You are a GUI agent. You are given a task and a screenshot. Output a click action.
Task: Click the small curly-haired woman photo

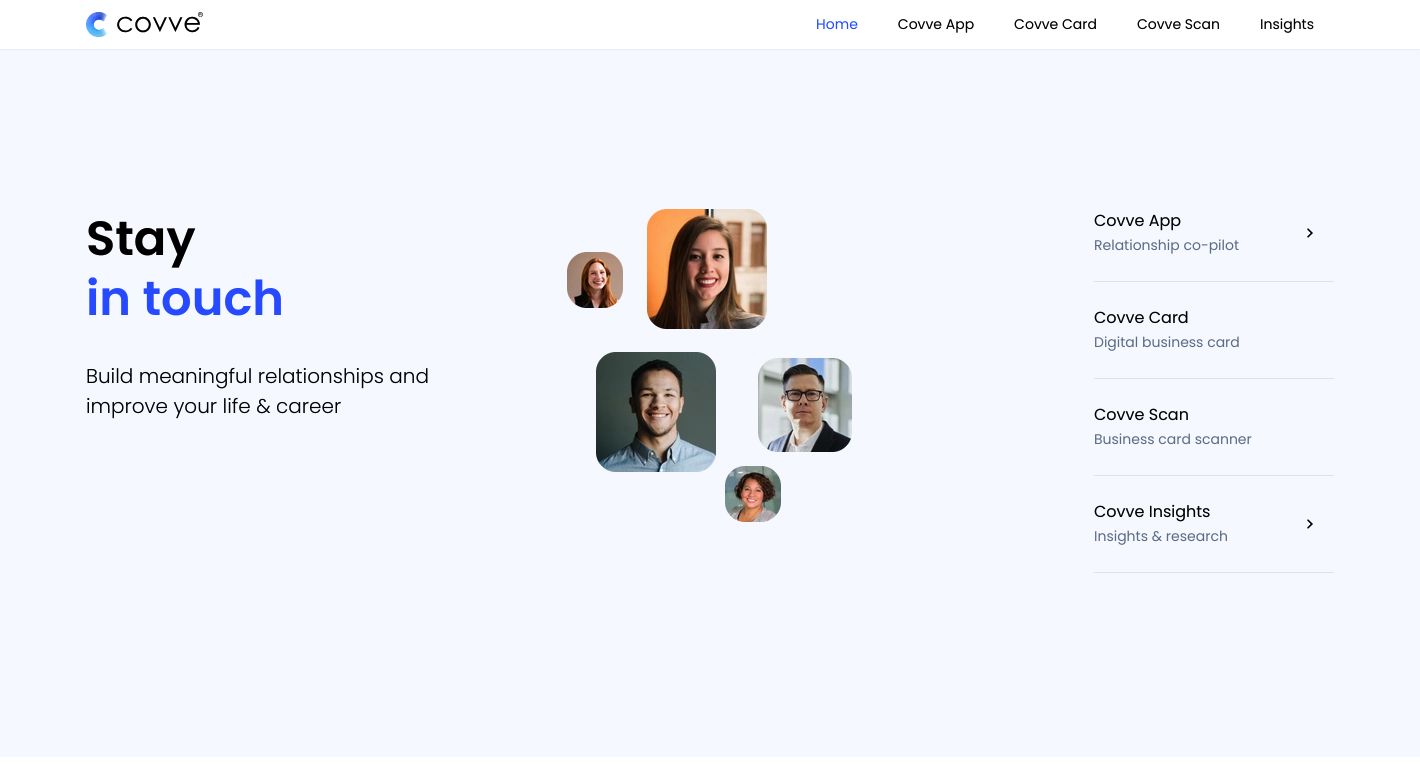click(x=753, y=494)
